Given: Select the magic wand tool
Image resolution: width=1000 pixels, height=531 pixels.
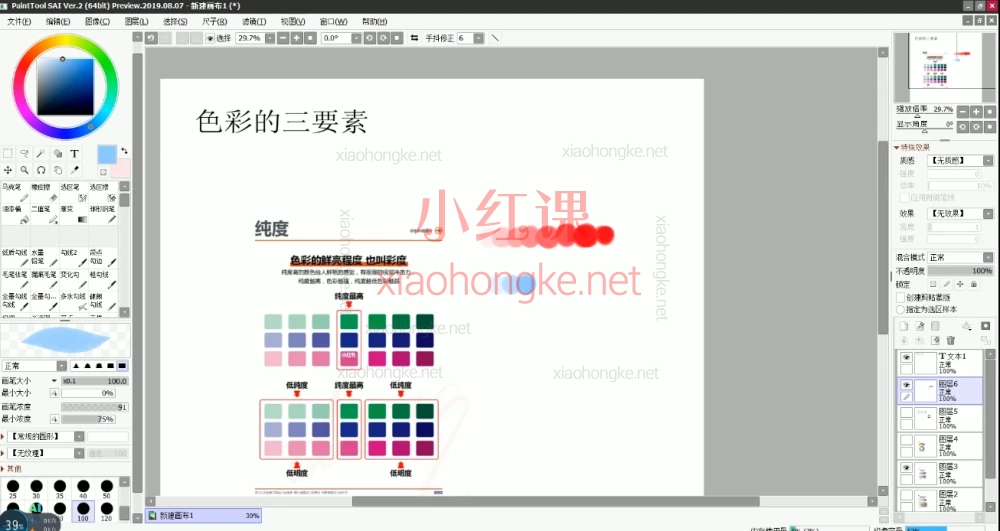Looking at the screenshot, I should coord(41,154).
